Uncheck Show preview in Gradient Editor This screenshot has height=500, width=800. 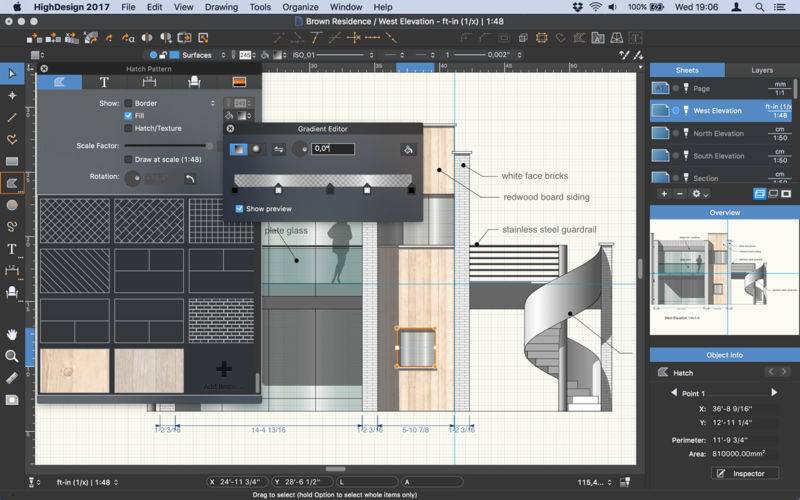239,209
